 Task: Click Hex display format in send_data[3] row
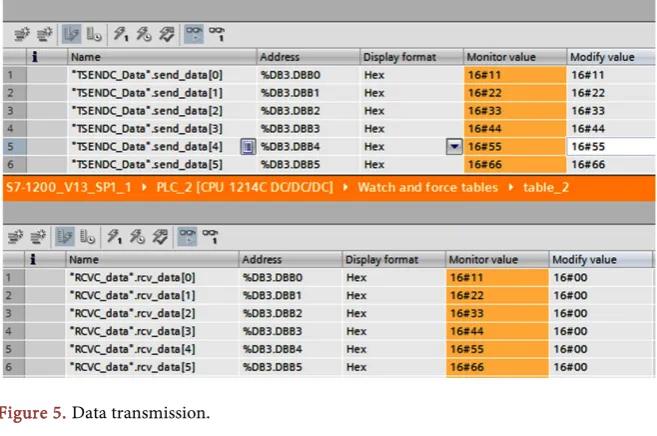(x=411, y=129)
